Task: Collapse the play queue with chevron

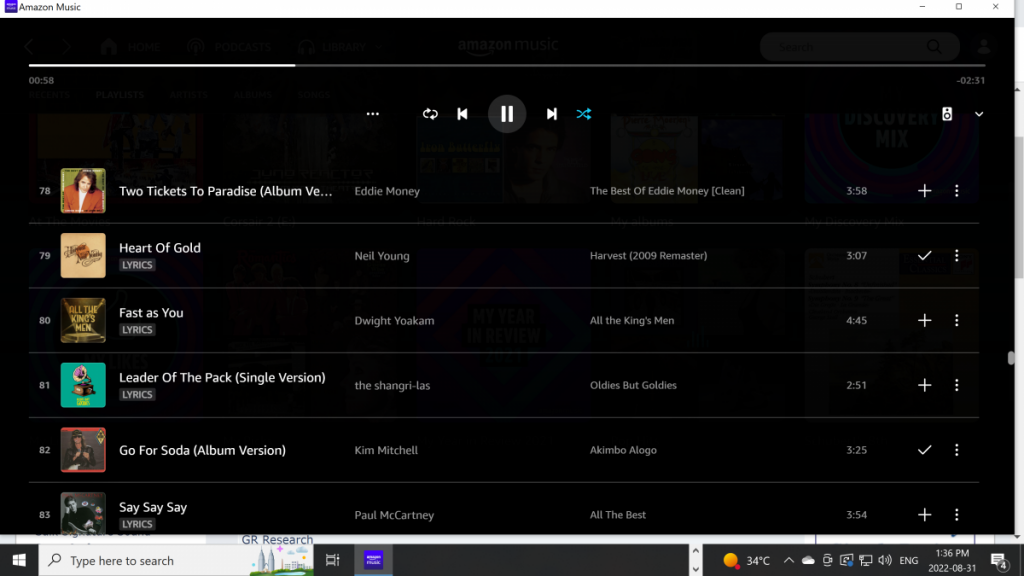Action: [979, 114]
